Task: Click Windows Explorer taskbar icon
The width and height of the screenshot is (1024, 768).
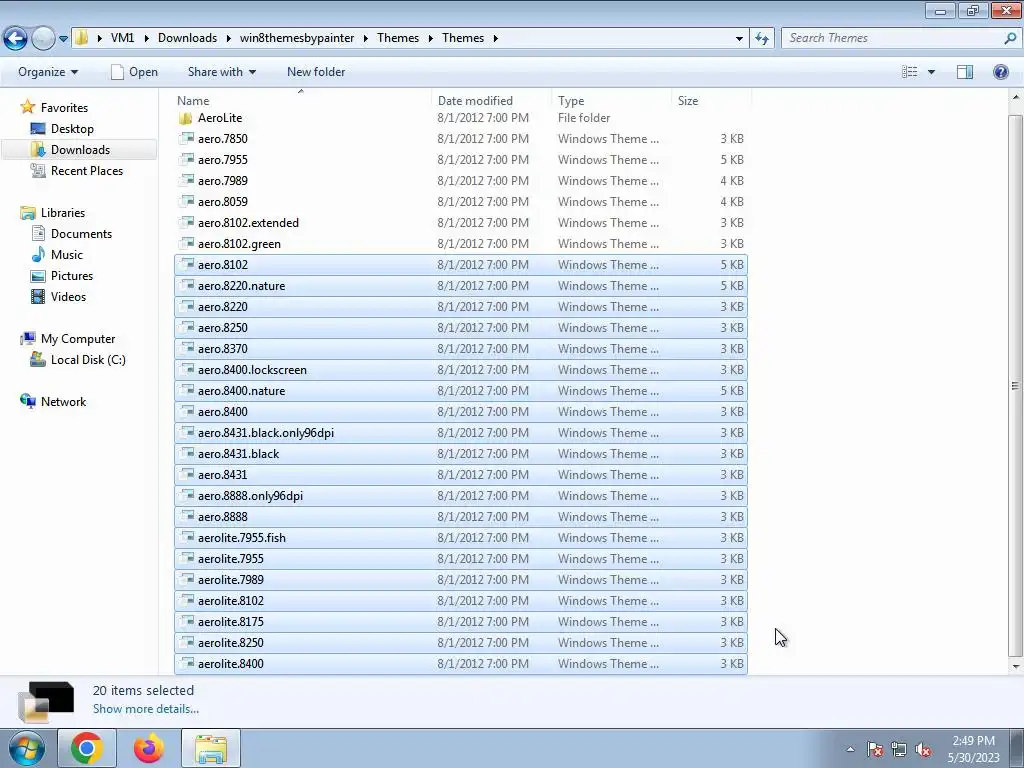Action: pyautogui.click(x=211, y=748)
